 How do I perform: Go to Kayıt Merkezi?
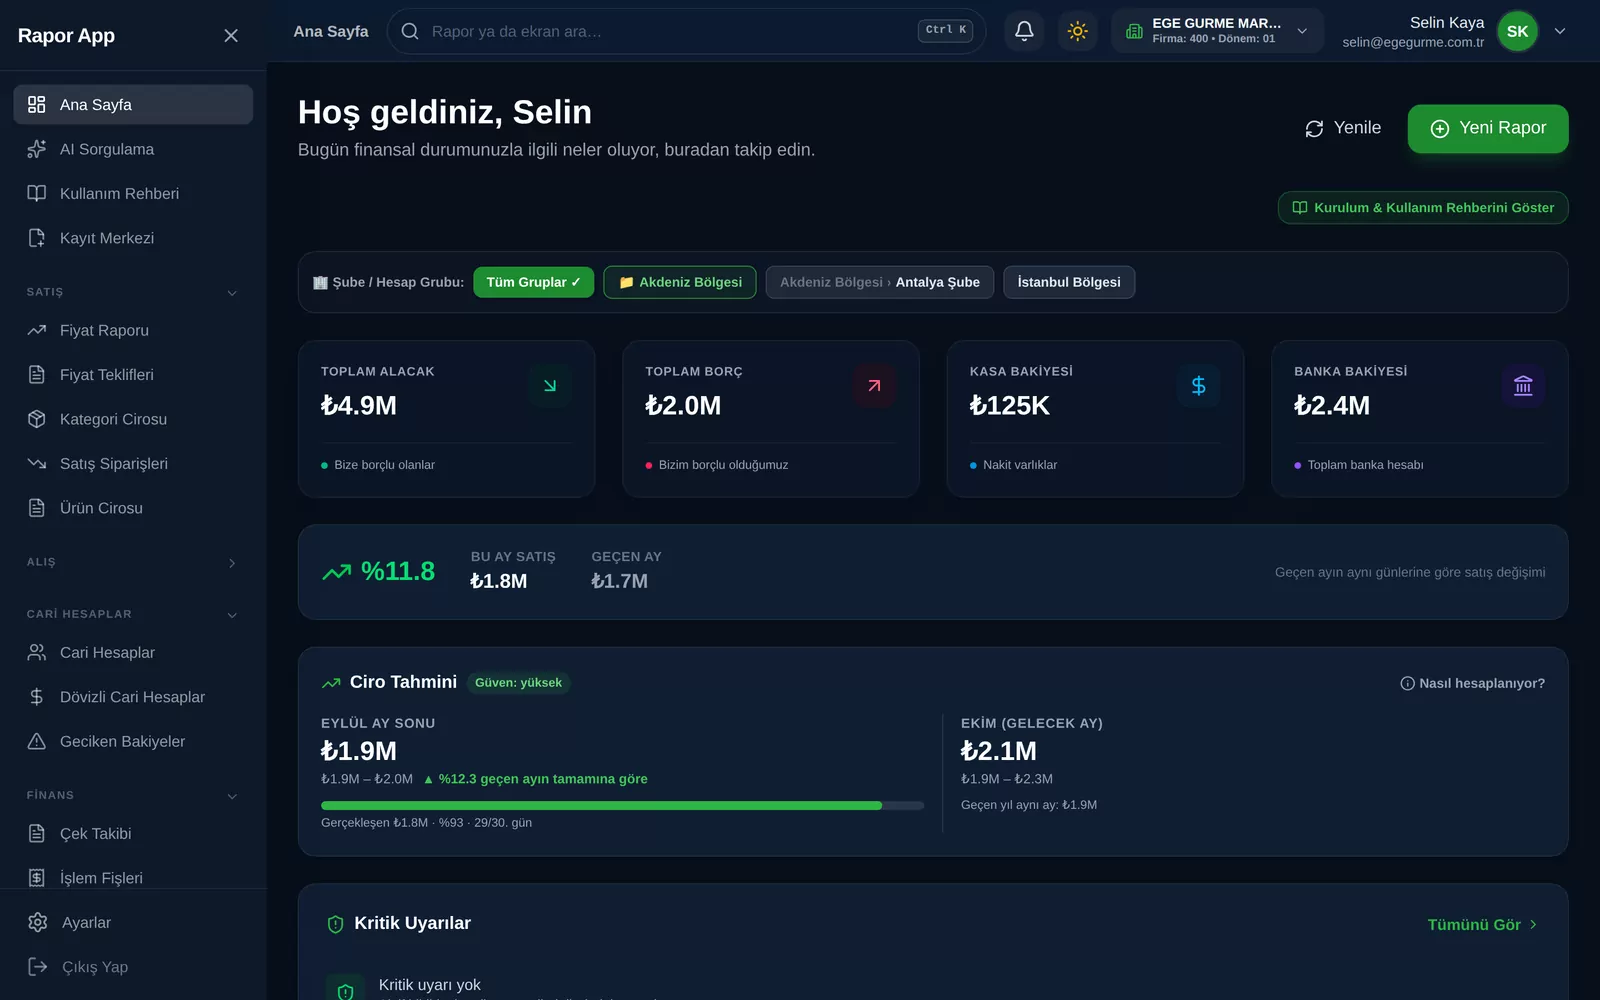pos(133,238)
